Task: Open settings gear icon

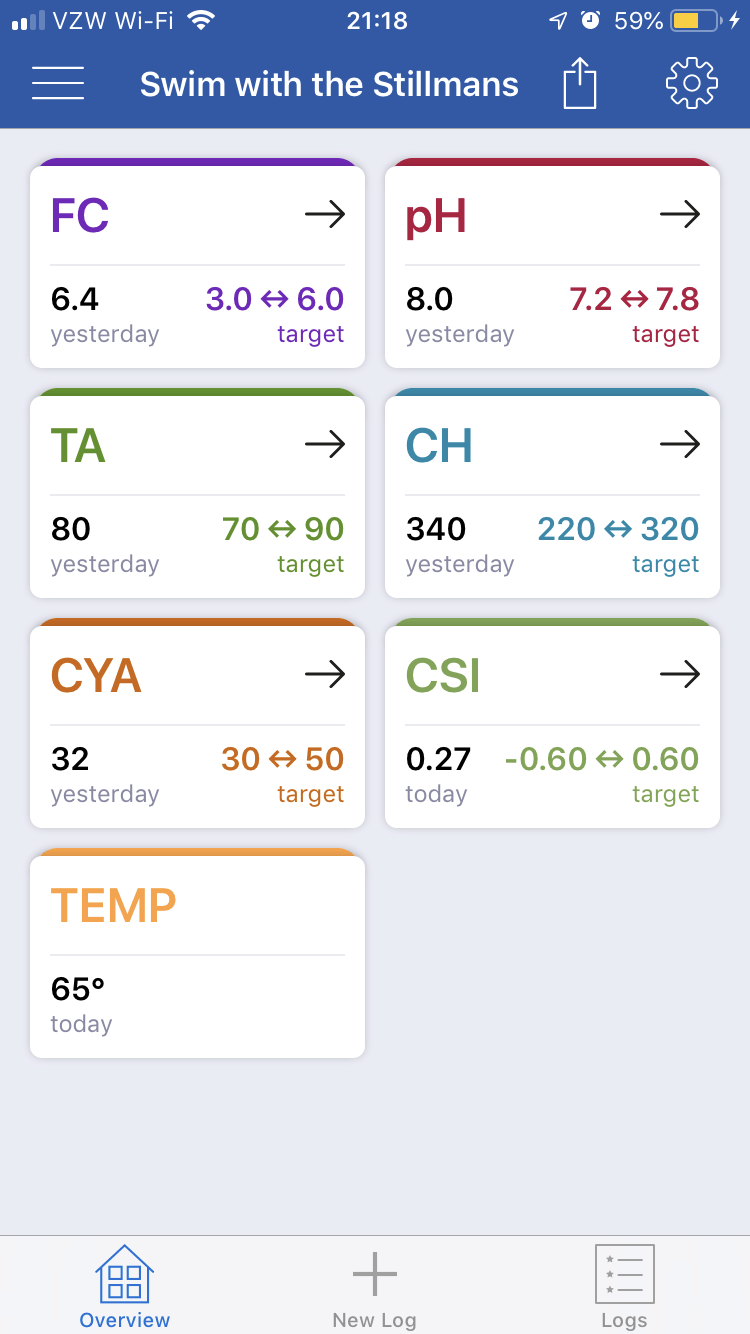Action: pyautogui.click(x=692, y=83)
